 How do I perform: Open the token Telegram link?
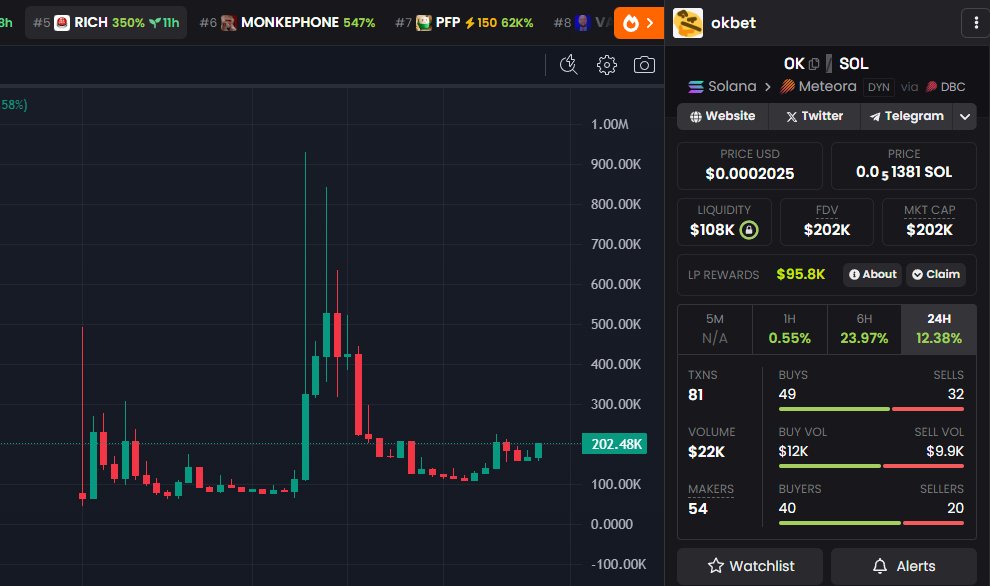click(907, 116)
